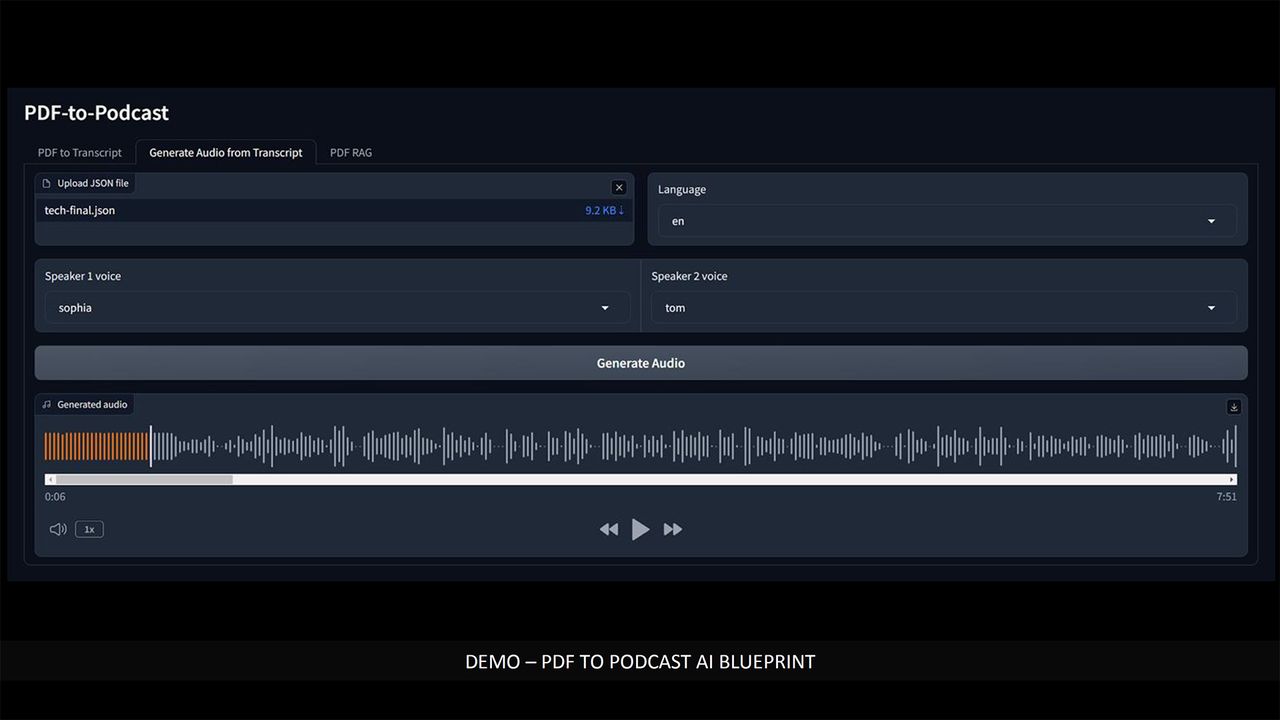Click the 7:51 total duration label
Screen dimensions: 1280x720
coord(1226,497)
